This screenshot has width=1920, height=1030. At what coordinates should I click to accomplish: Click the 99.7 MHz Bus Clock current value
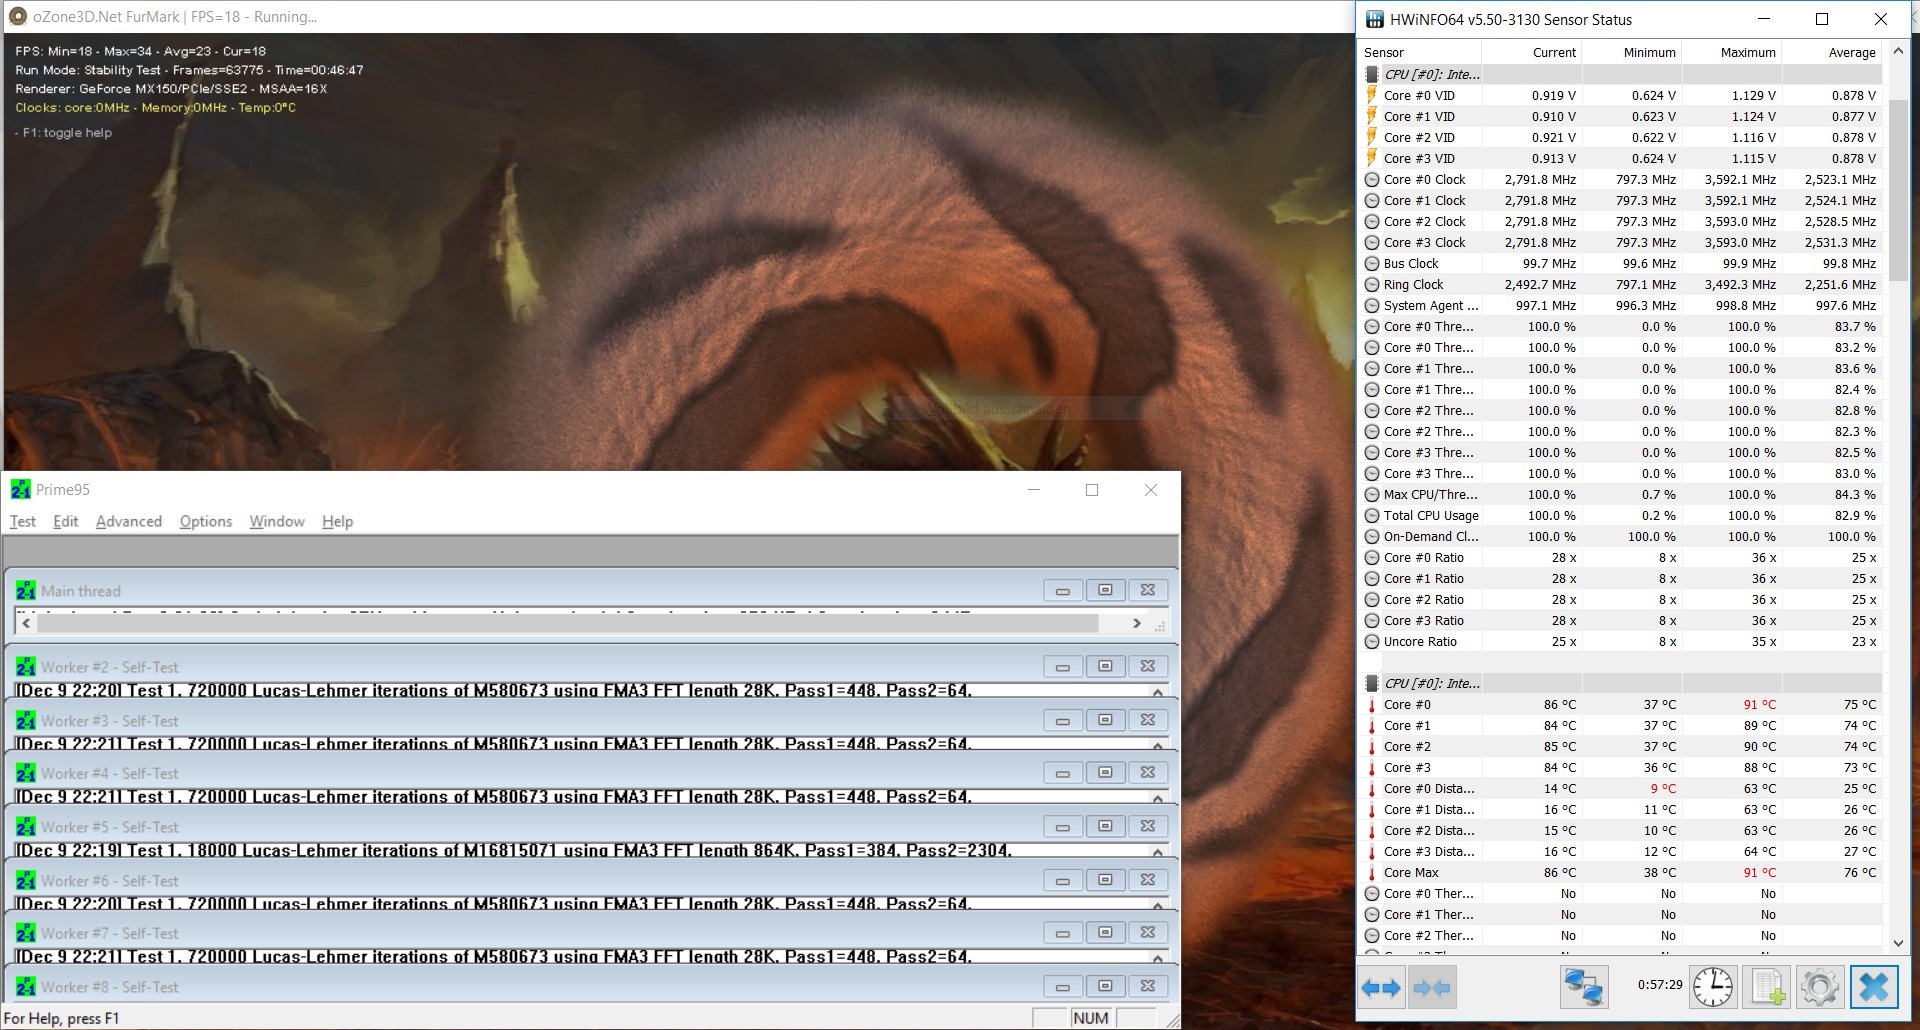coord(1549,264)
